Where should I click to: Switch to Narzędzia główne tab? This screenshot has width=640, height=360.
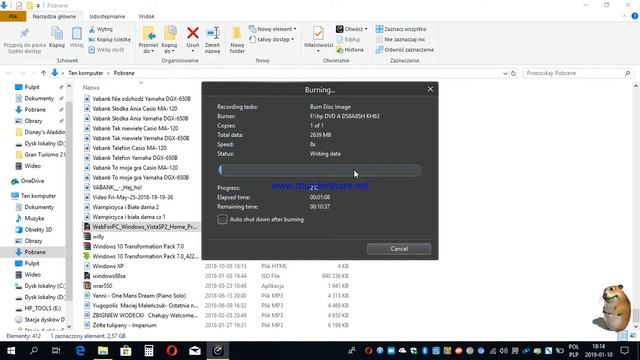tap(54, 16)
